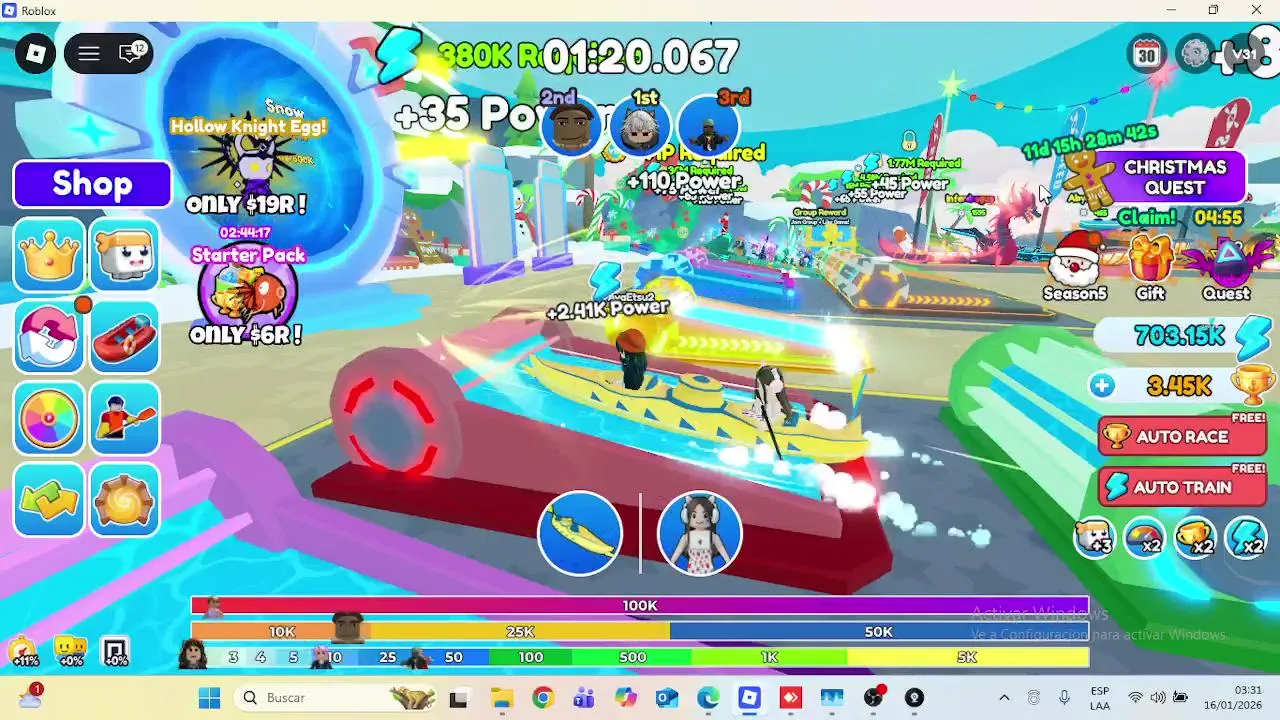Open the Windows Start menu
Viewport: 1280px width, 720px height.
point(209,698)
